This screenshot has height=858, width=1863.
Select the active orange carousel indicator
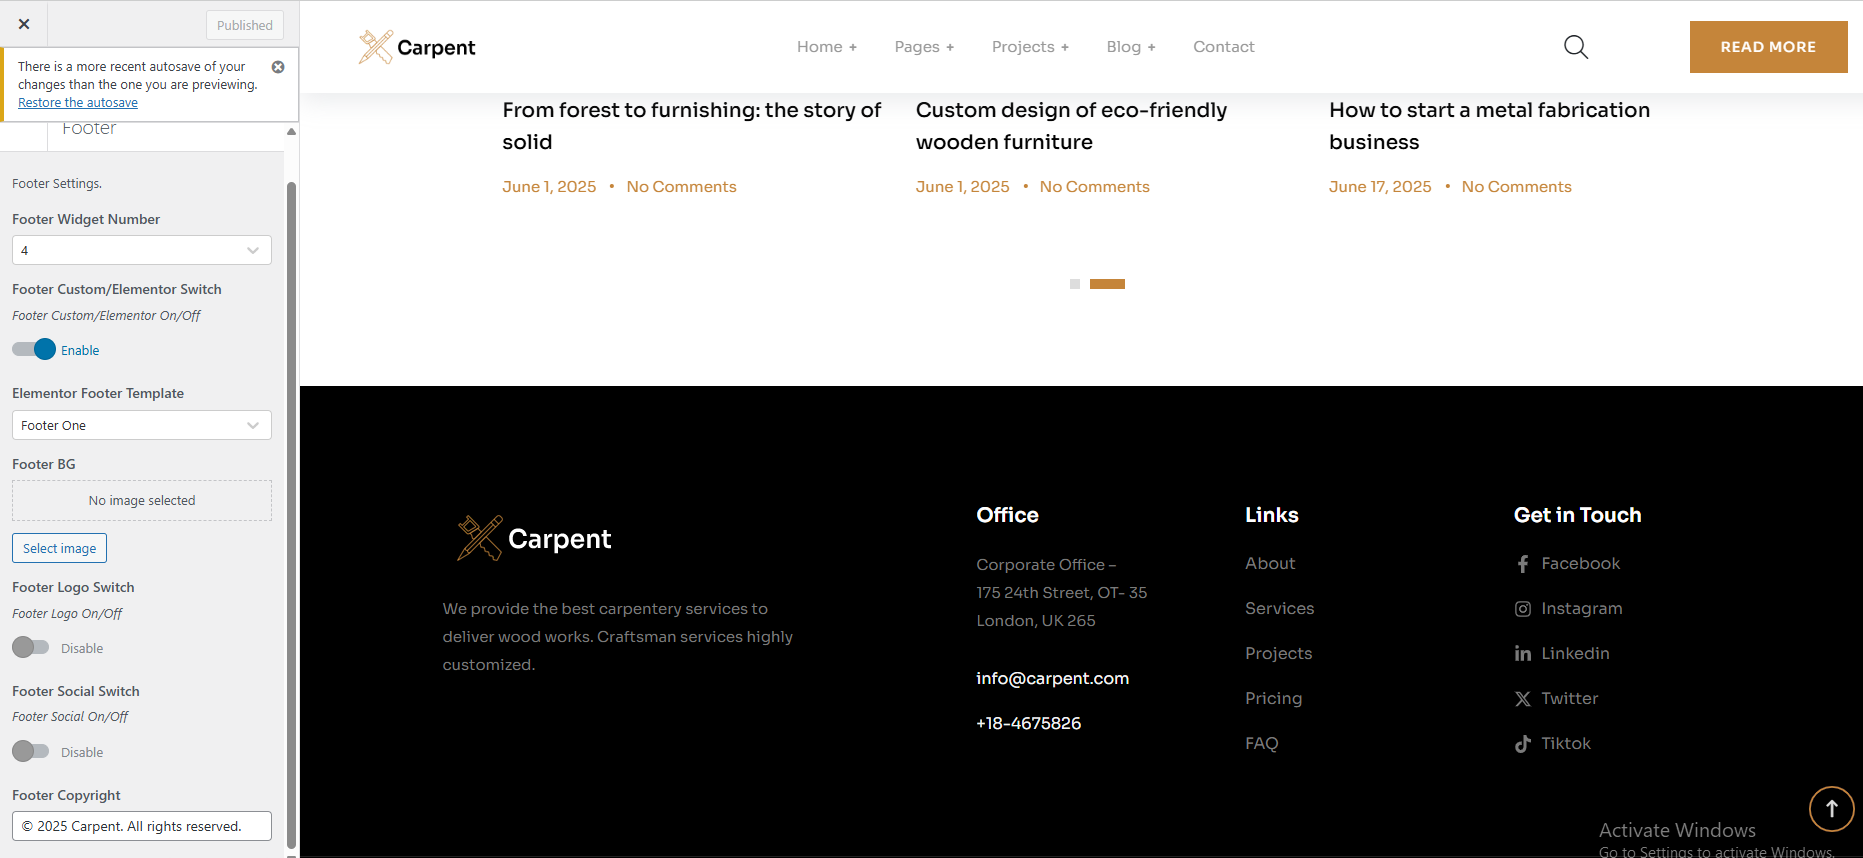coord(1107,284)
